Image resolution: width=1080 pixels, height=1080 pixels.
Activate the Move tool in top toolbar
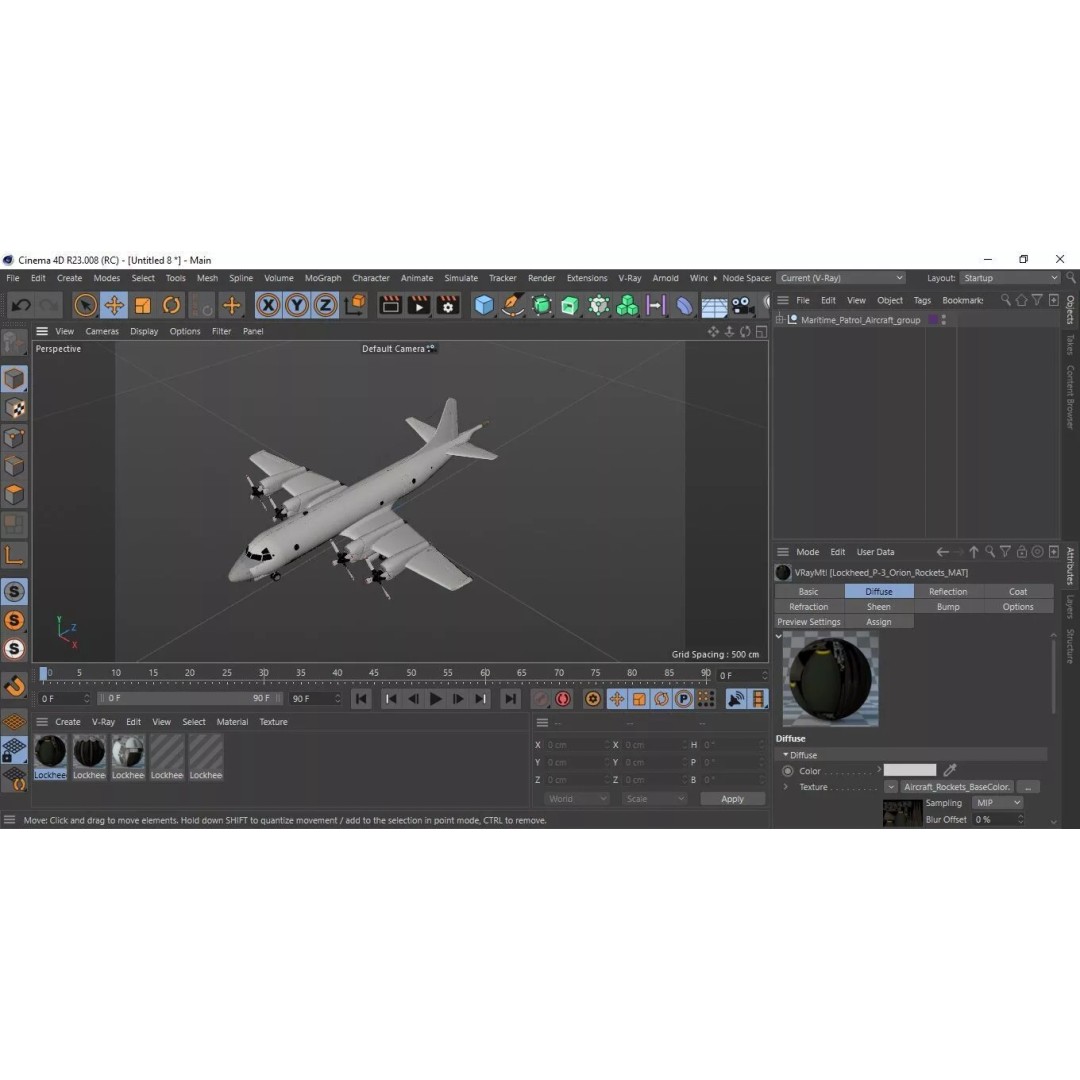point(114,304)
